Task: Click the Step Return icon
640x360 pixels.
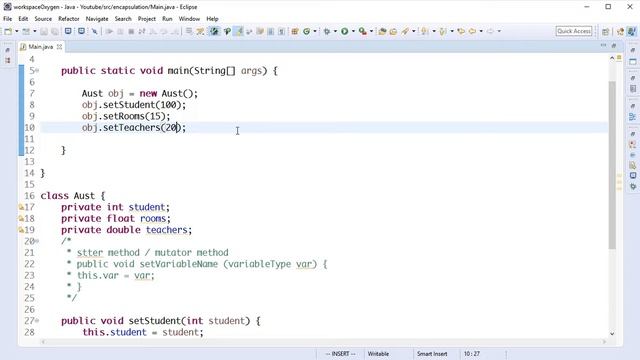Action: click(x=175, y=31)
